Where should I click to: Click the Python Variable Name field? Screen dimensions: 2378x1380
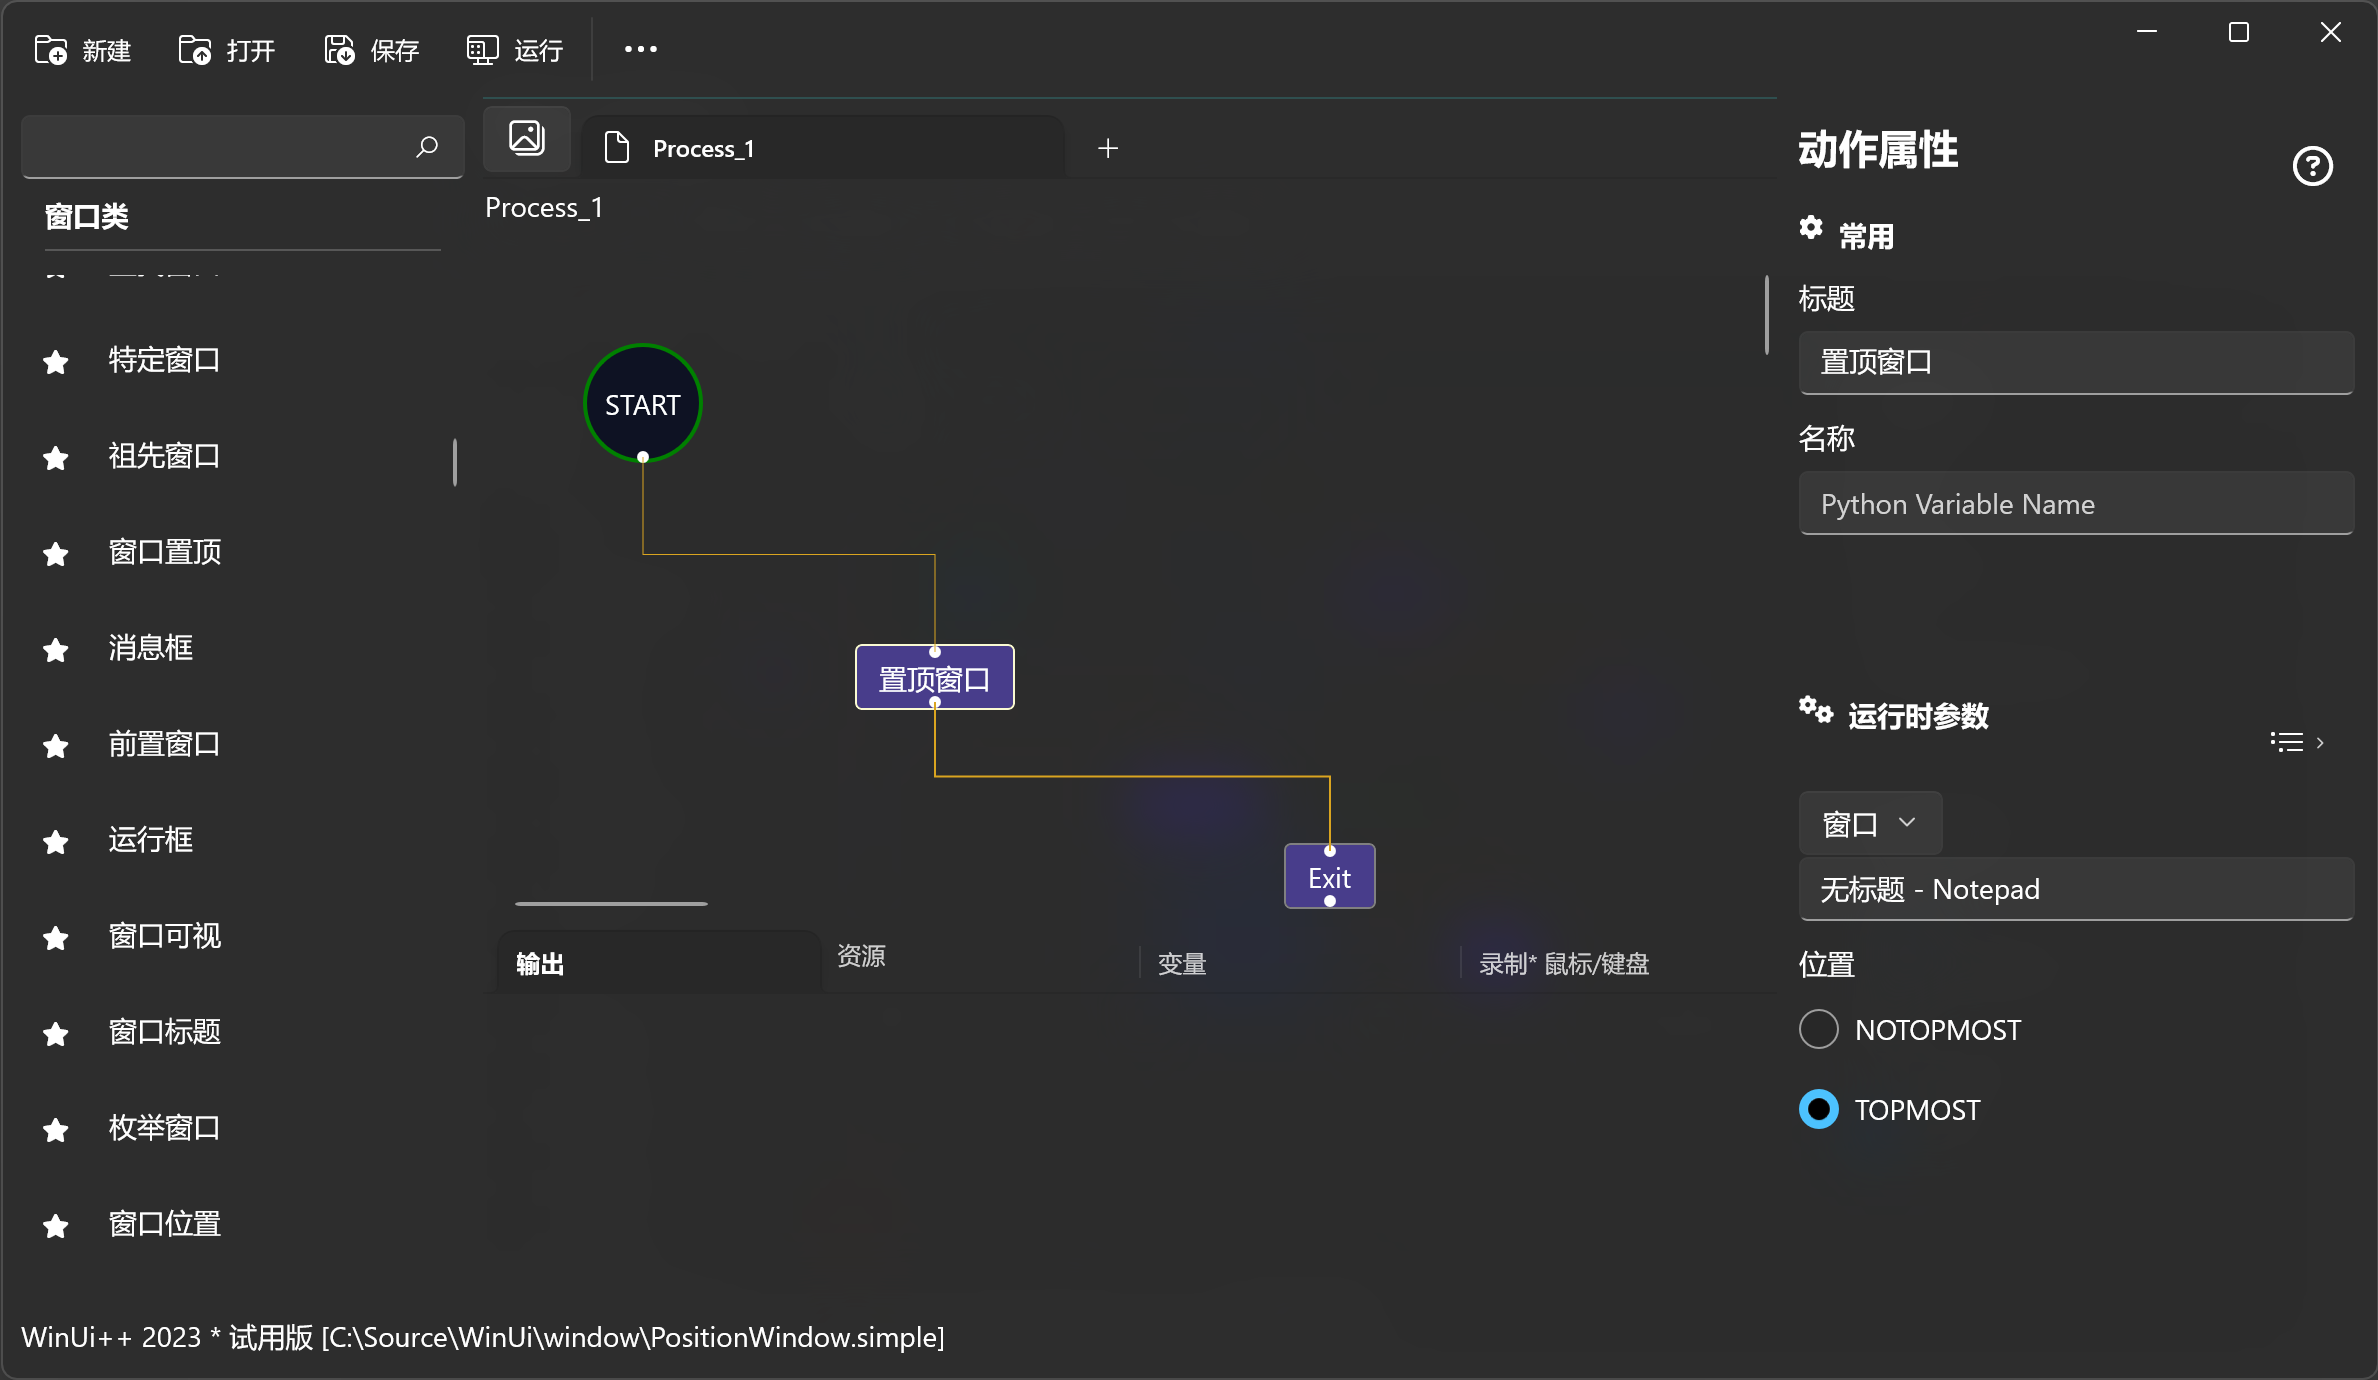(x=2075, y=504)
